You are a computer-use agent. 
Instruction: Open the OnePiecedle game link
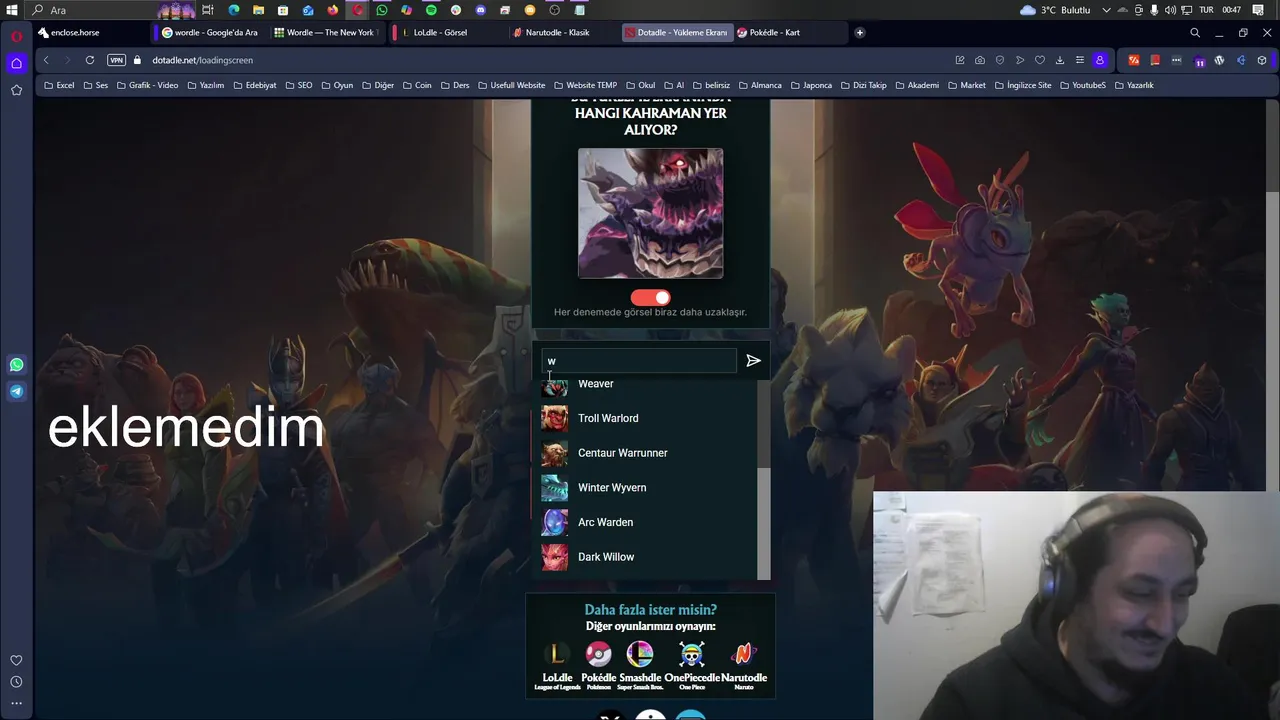tap(692, 666)
